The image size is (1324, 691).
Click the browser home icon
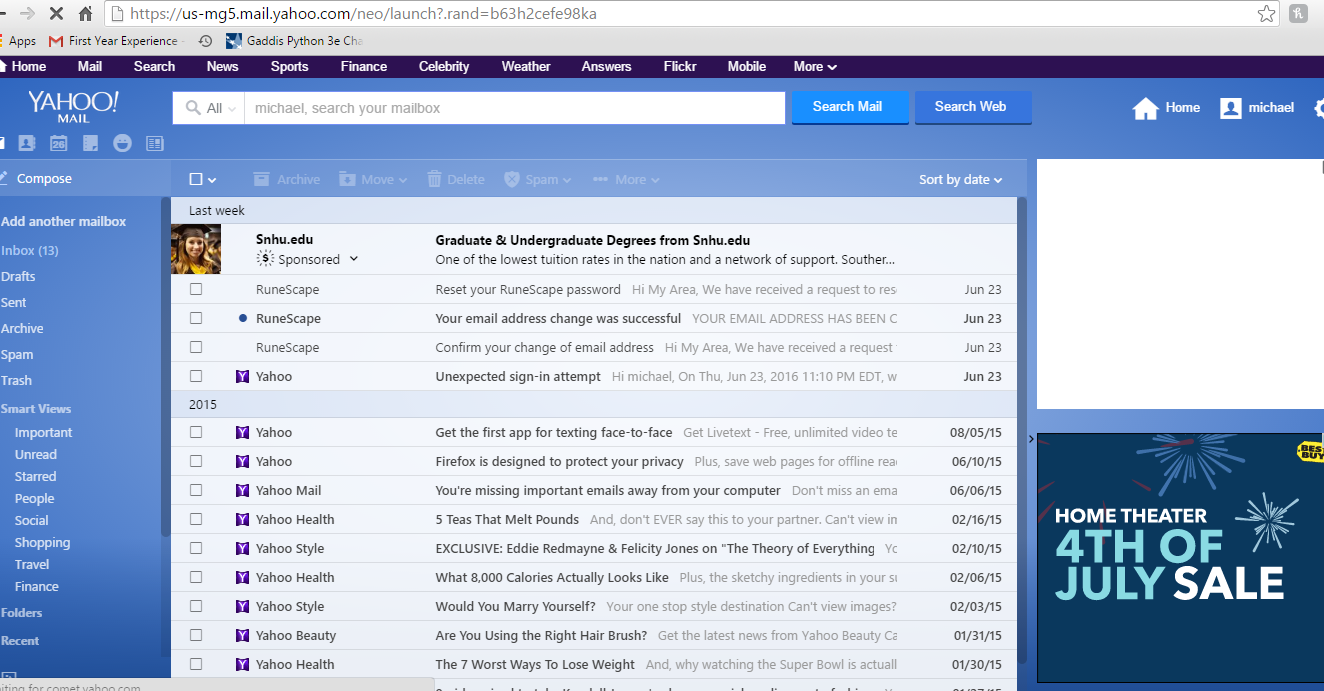(86, 14)
